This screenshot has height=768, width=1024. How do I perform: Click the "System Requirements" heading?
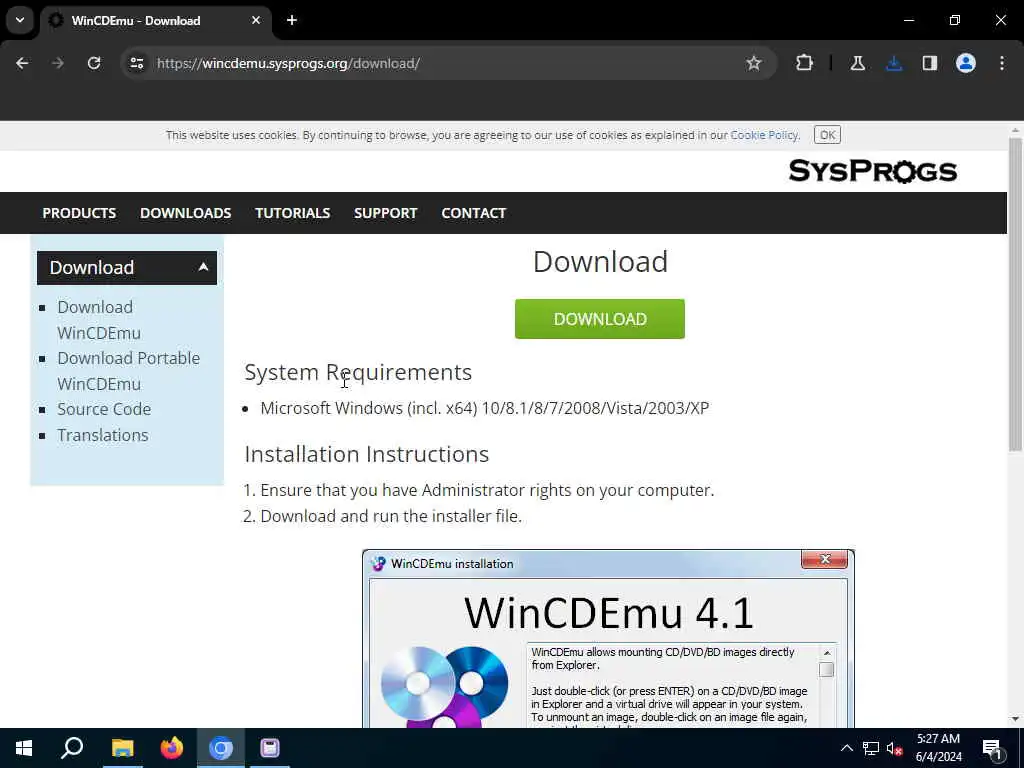pyautogui.click(x=358, y=372)
